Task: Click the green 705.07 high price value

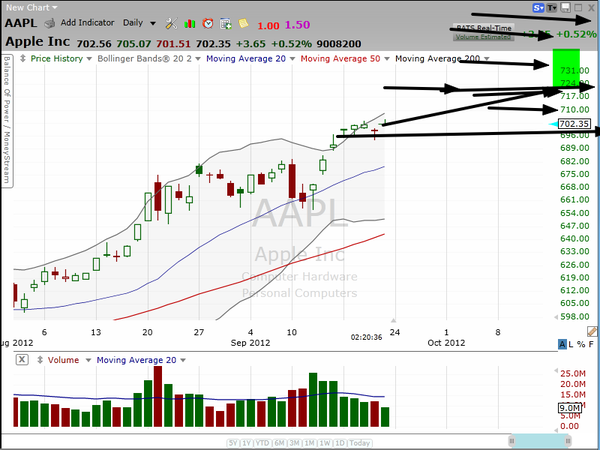Action: pyautogui.click(x=134, y=44)
